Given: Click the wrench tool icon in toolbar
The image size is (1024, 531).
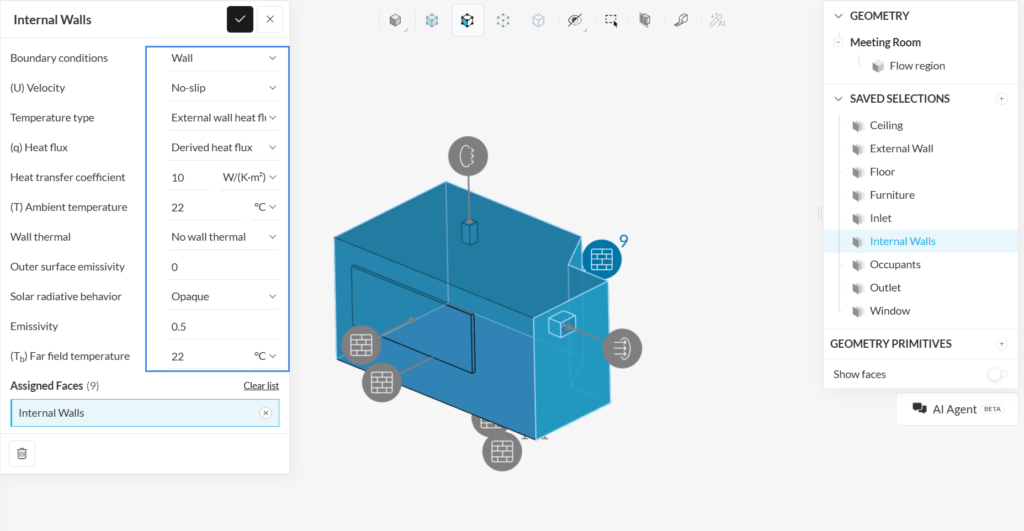Looking at the screenshot, I should point(681,20).
